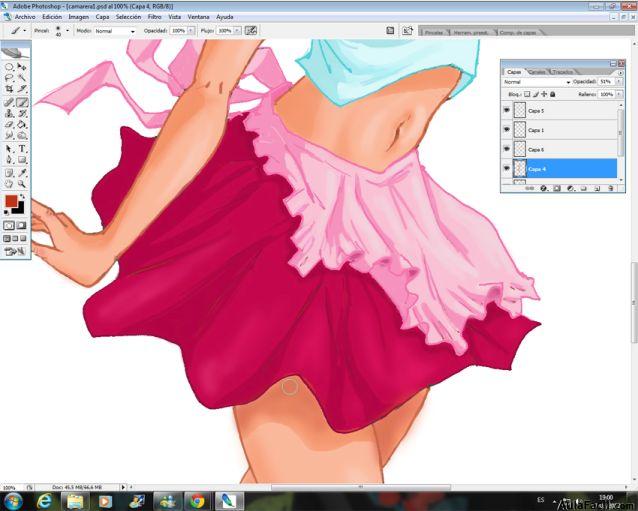Add a layer style (fx) icon
Viewport: 638px width, 511px height.
pyautogui.click(x=543, y=188)
